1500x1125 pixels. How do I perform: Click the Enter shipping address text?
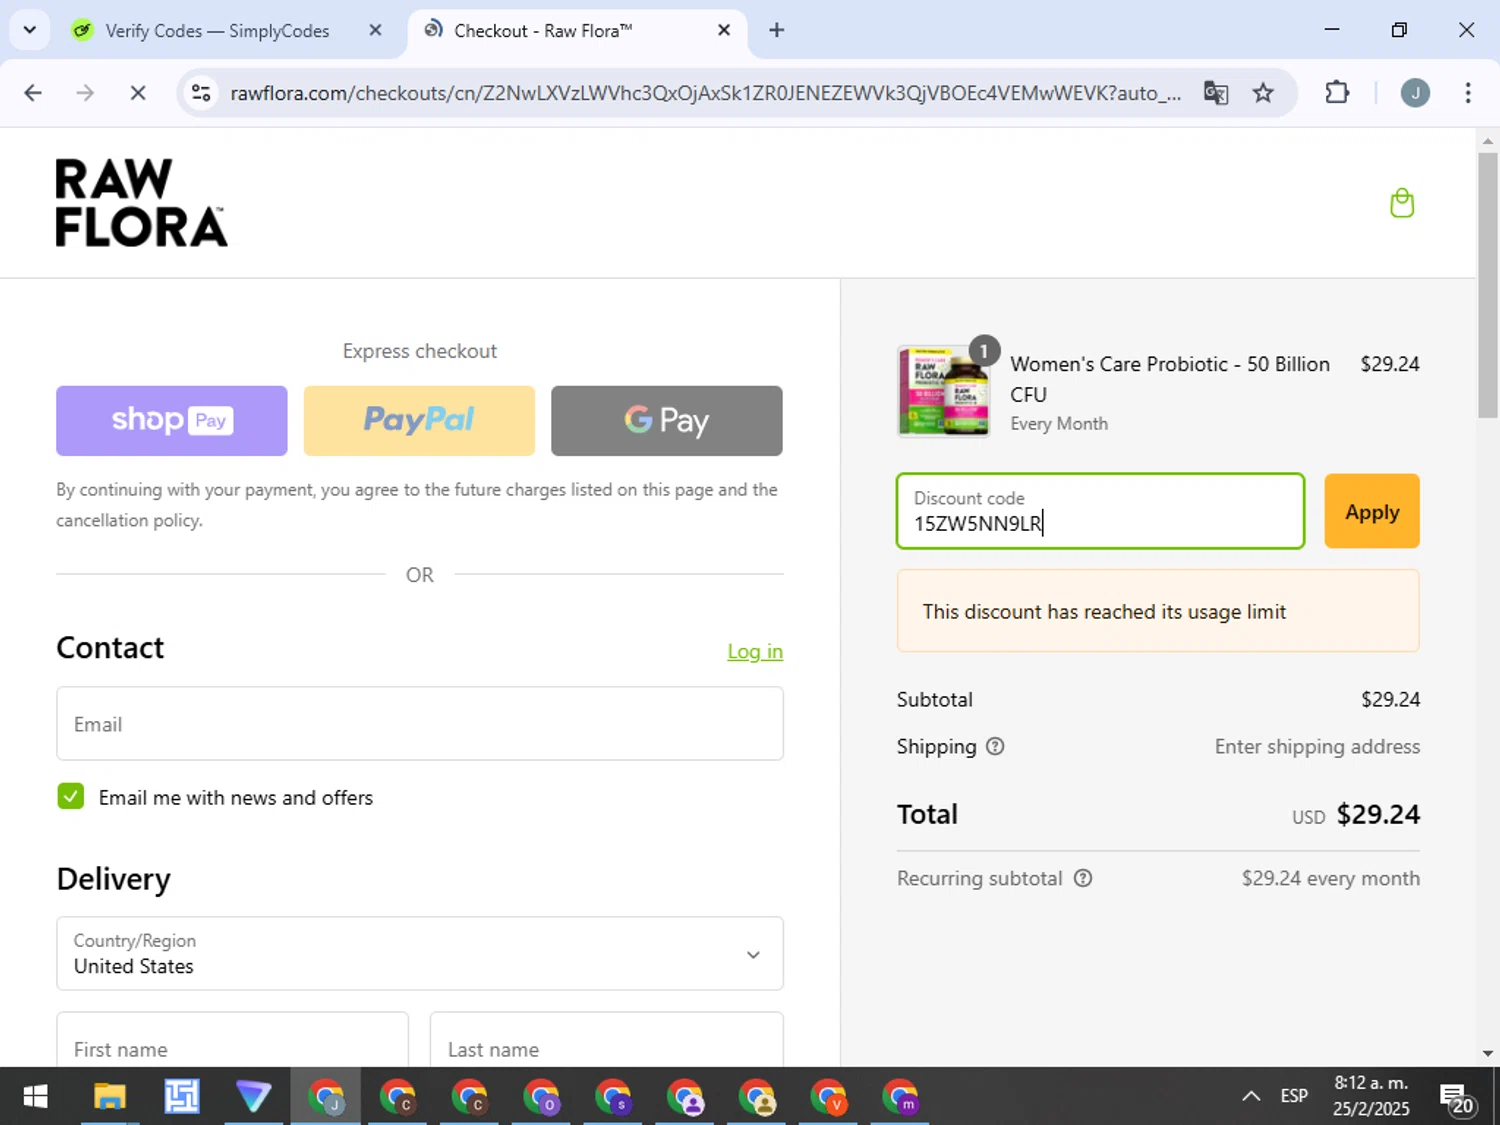(x=1317, y=746)
